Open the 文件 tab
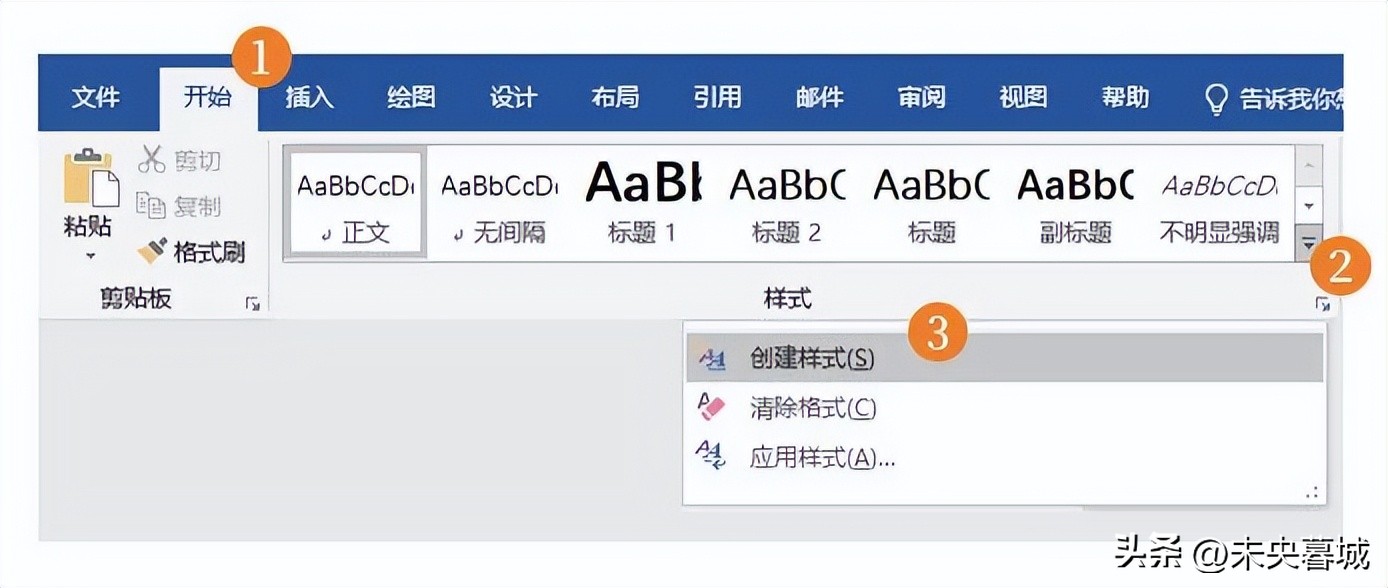The height and width of the screenshot is (588, 1388). click(96, 97)
